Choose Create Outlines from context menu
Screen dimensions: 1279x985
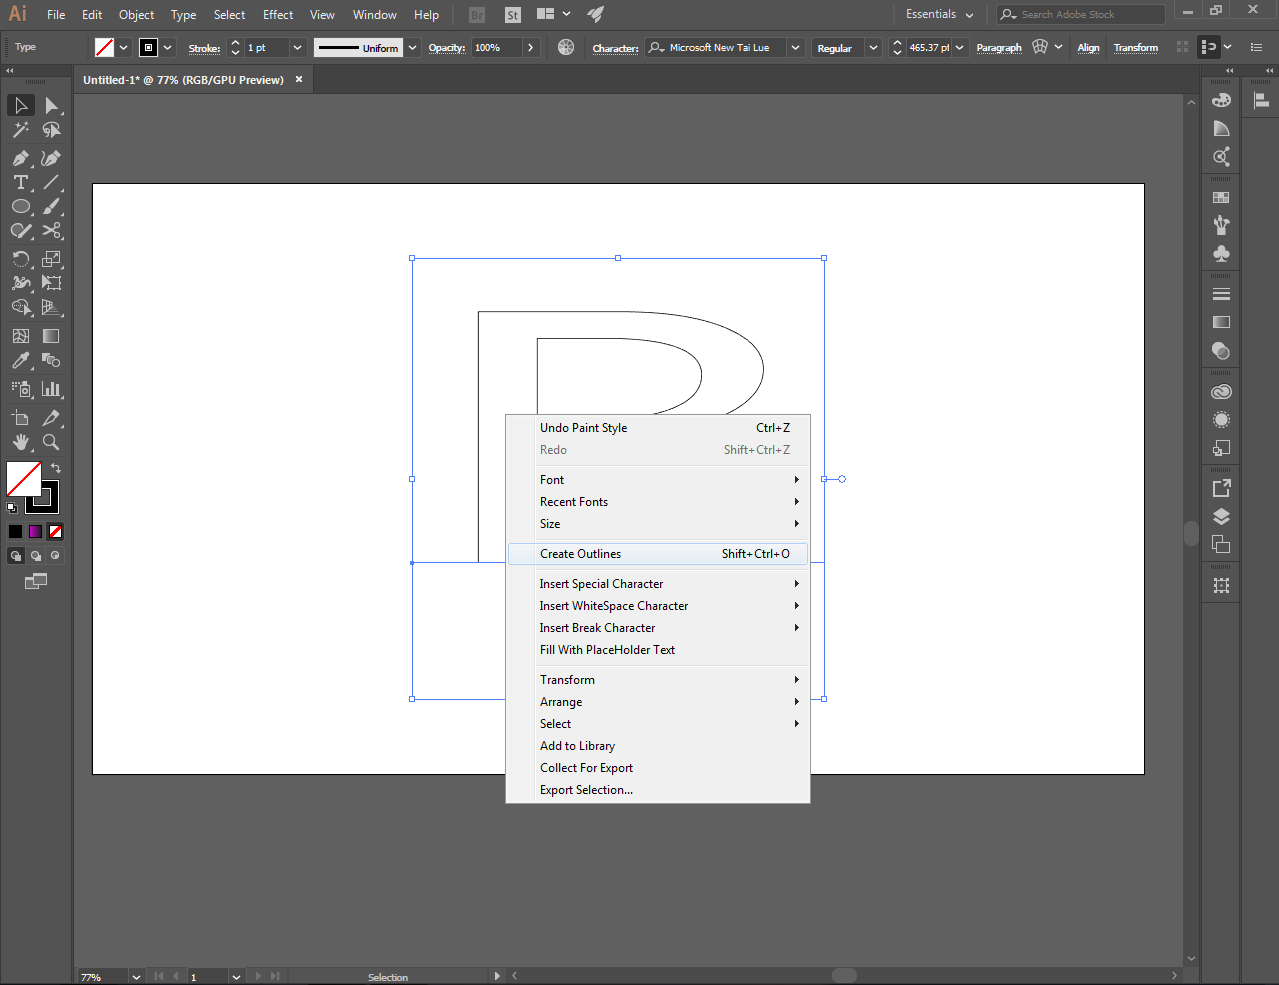tap(658, 554)
